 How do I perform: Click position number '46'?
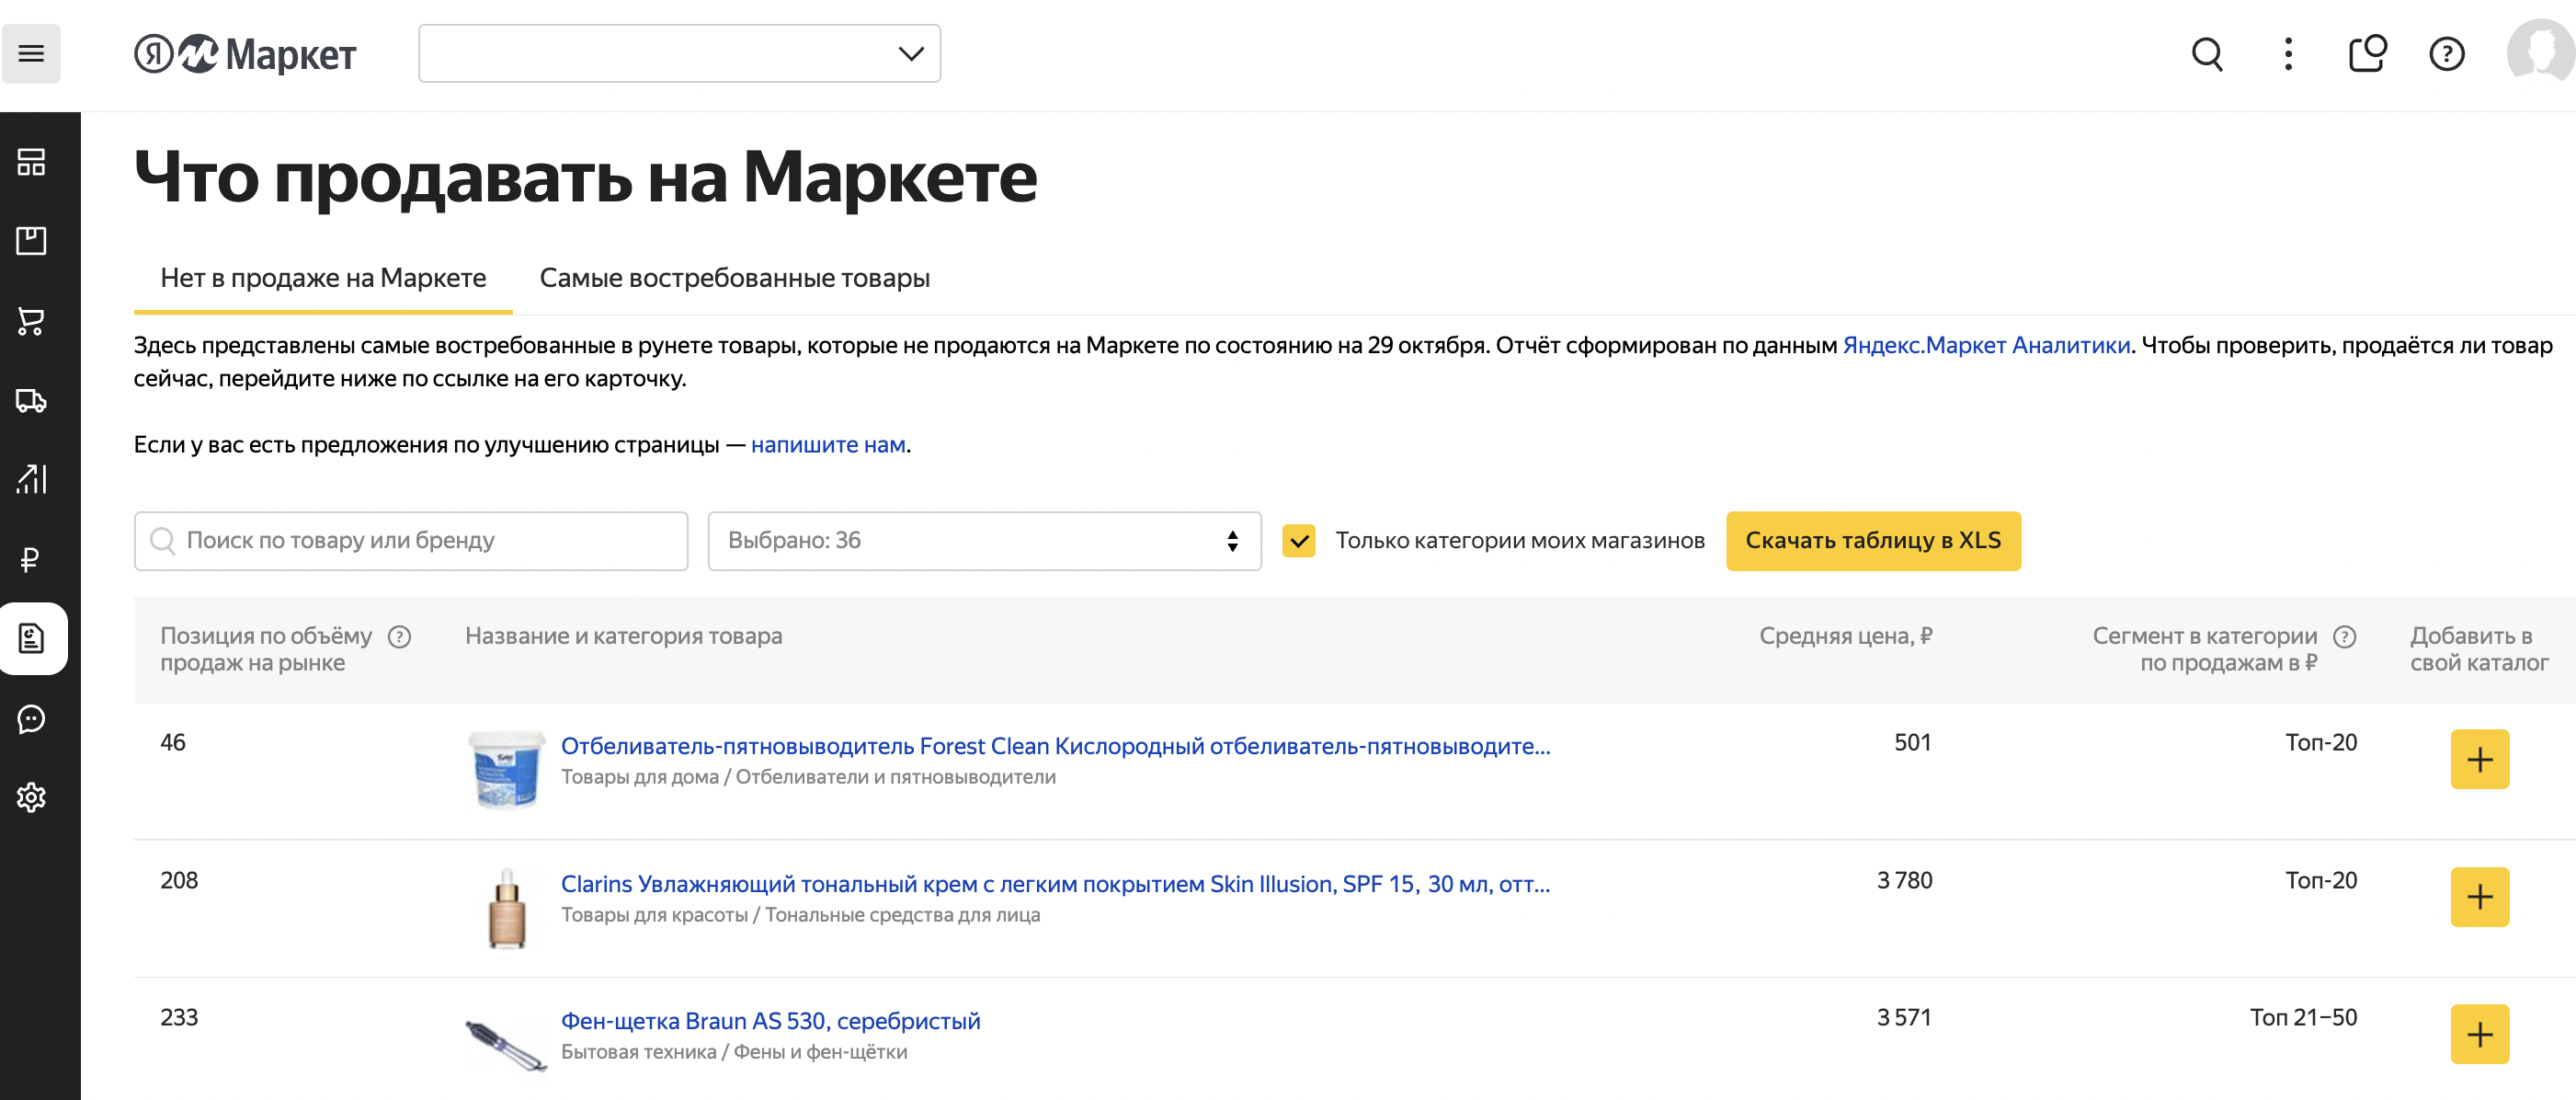point(173,743)
